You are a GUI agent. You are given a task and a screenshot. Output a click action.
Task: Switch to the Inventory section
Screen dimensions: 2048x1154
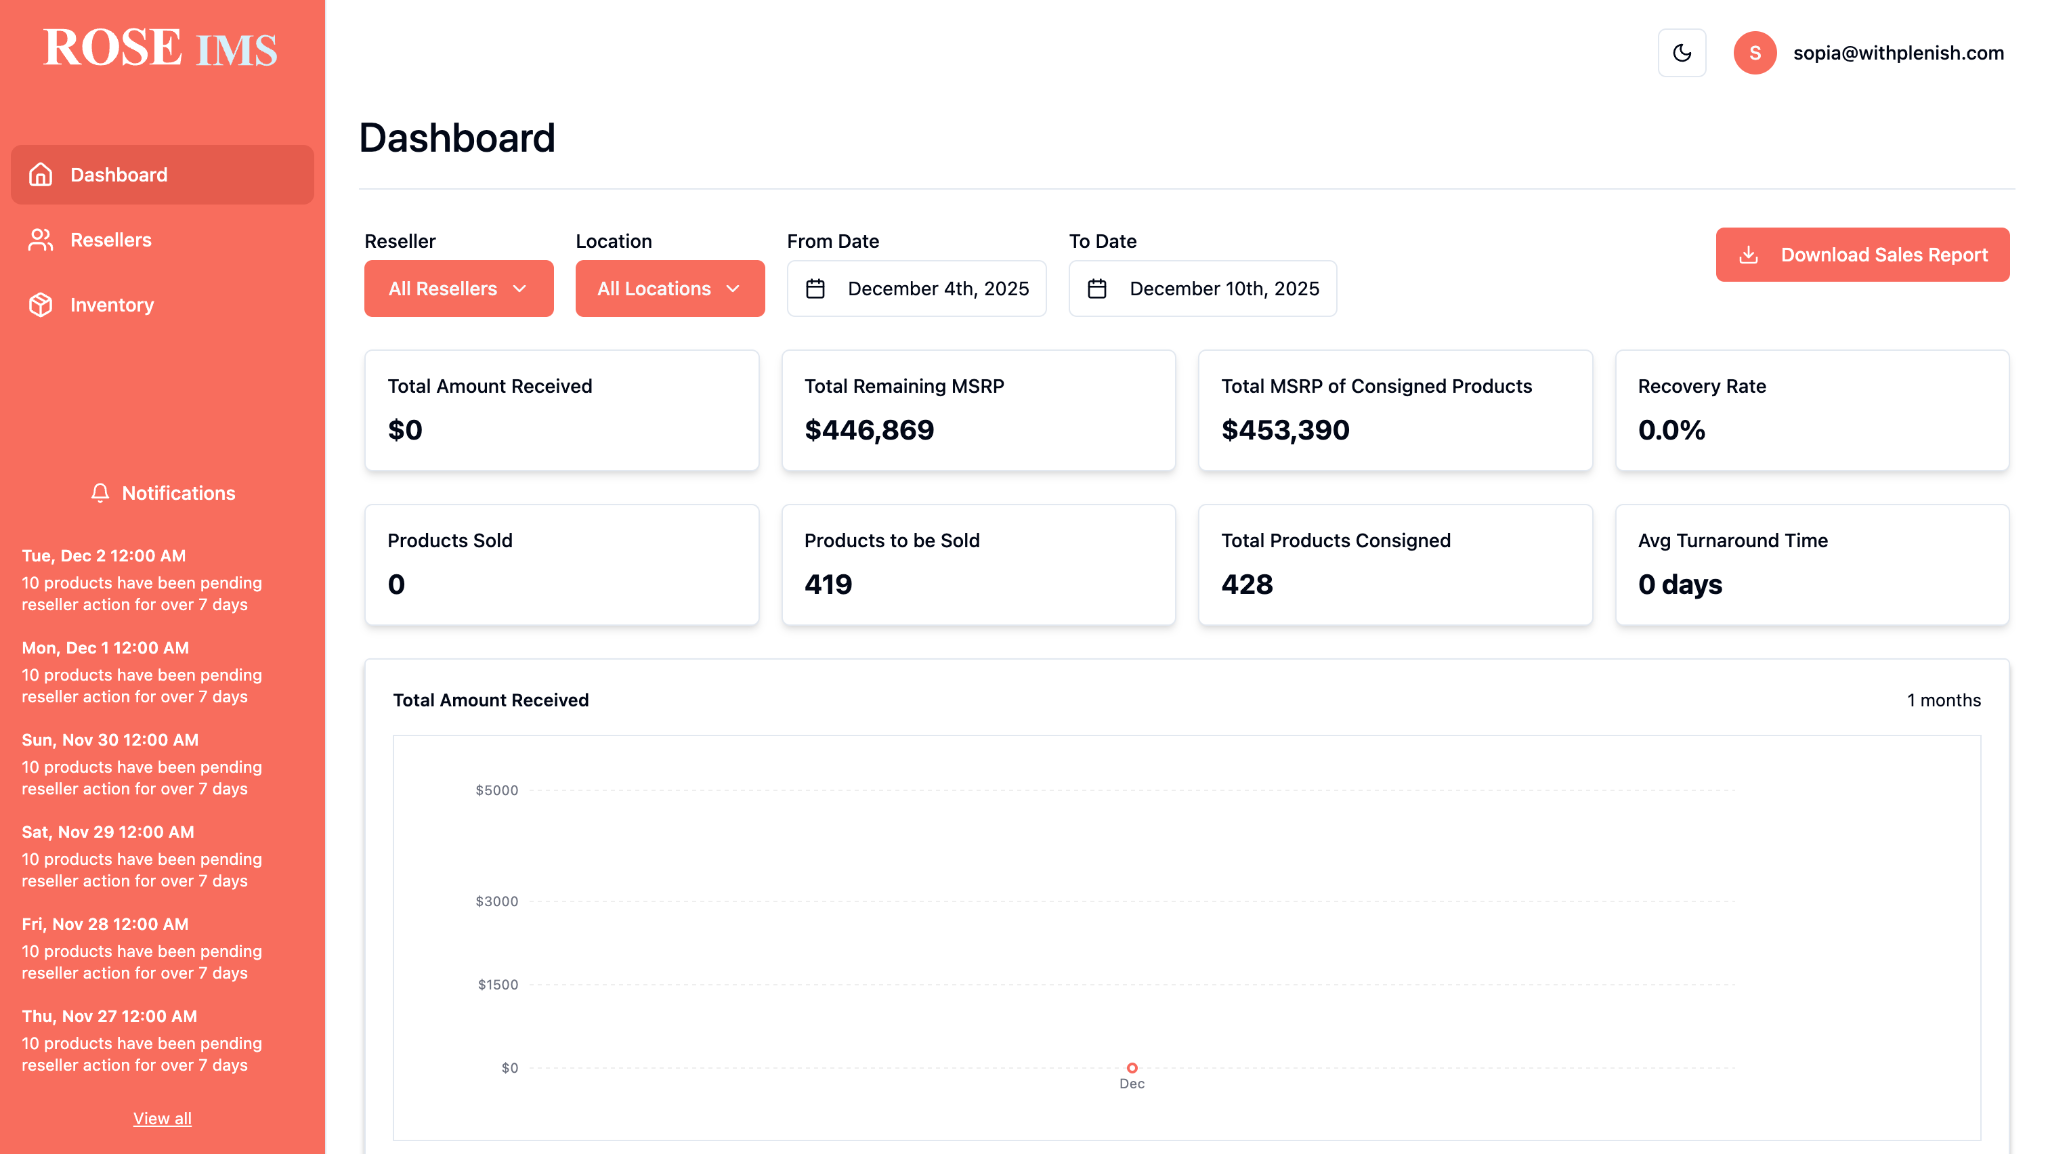click(112, 304)
